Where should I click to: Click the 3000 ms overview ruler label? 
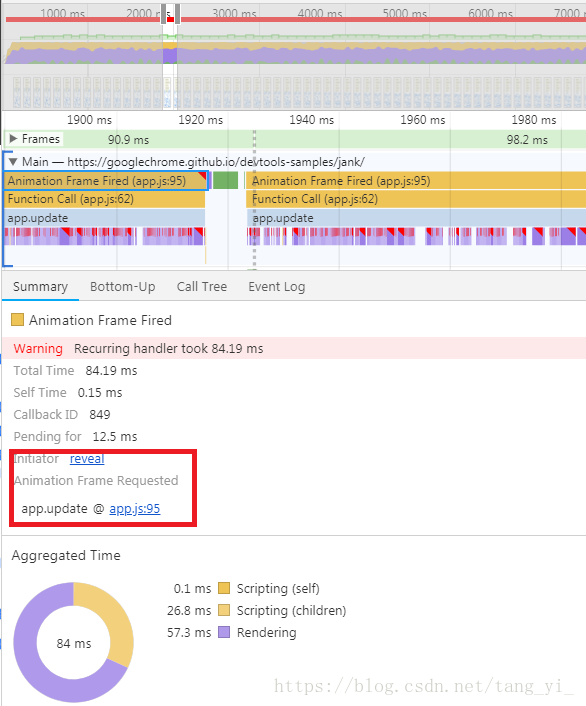pos(234,14)
